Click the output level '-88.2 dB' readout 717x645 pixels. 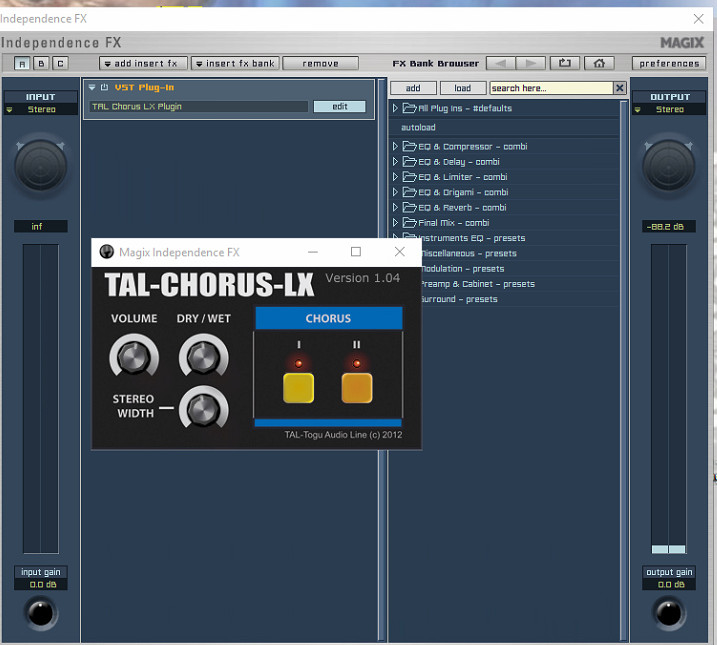669,226
